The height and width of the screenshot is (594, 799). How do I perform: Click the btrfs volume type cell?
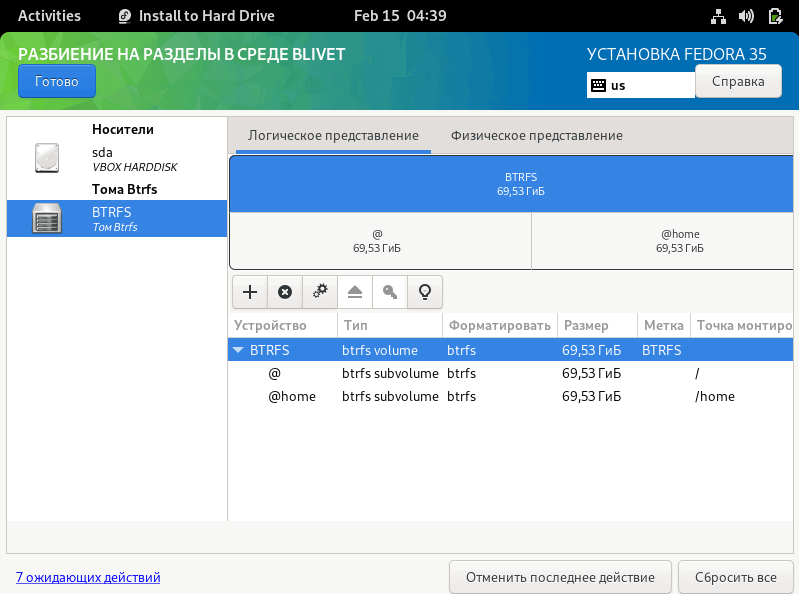(x=380, y=350)
